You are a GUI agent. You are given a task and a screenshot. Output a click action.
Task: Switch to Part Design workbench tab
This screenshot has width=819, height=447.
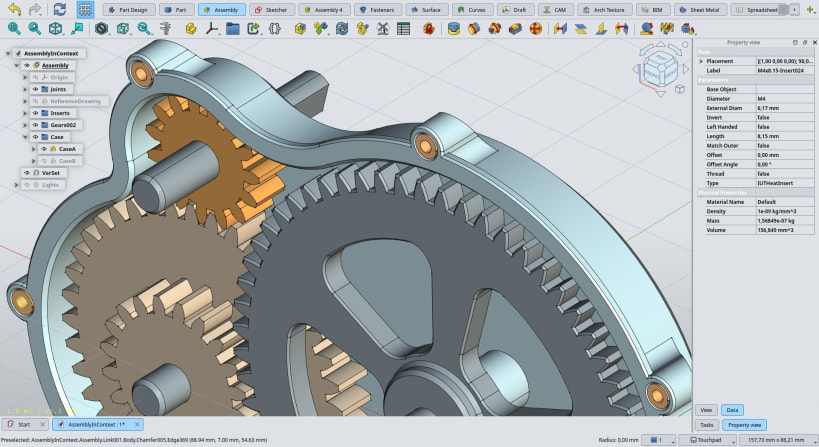pyautogui.click(x=129, y=9)
